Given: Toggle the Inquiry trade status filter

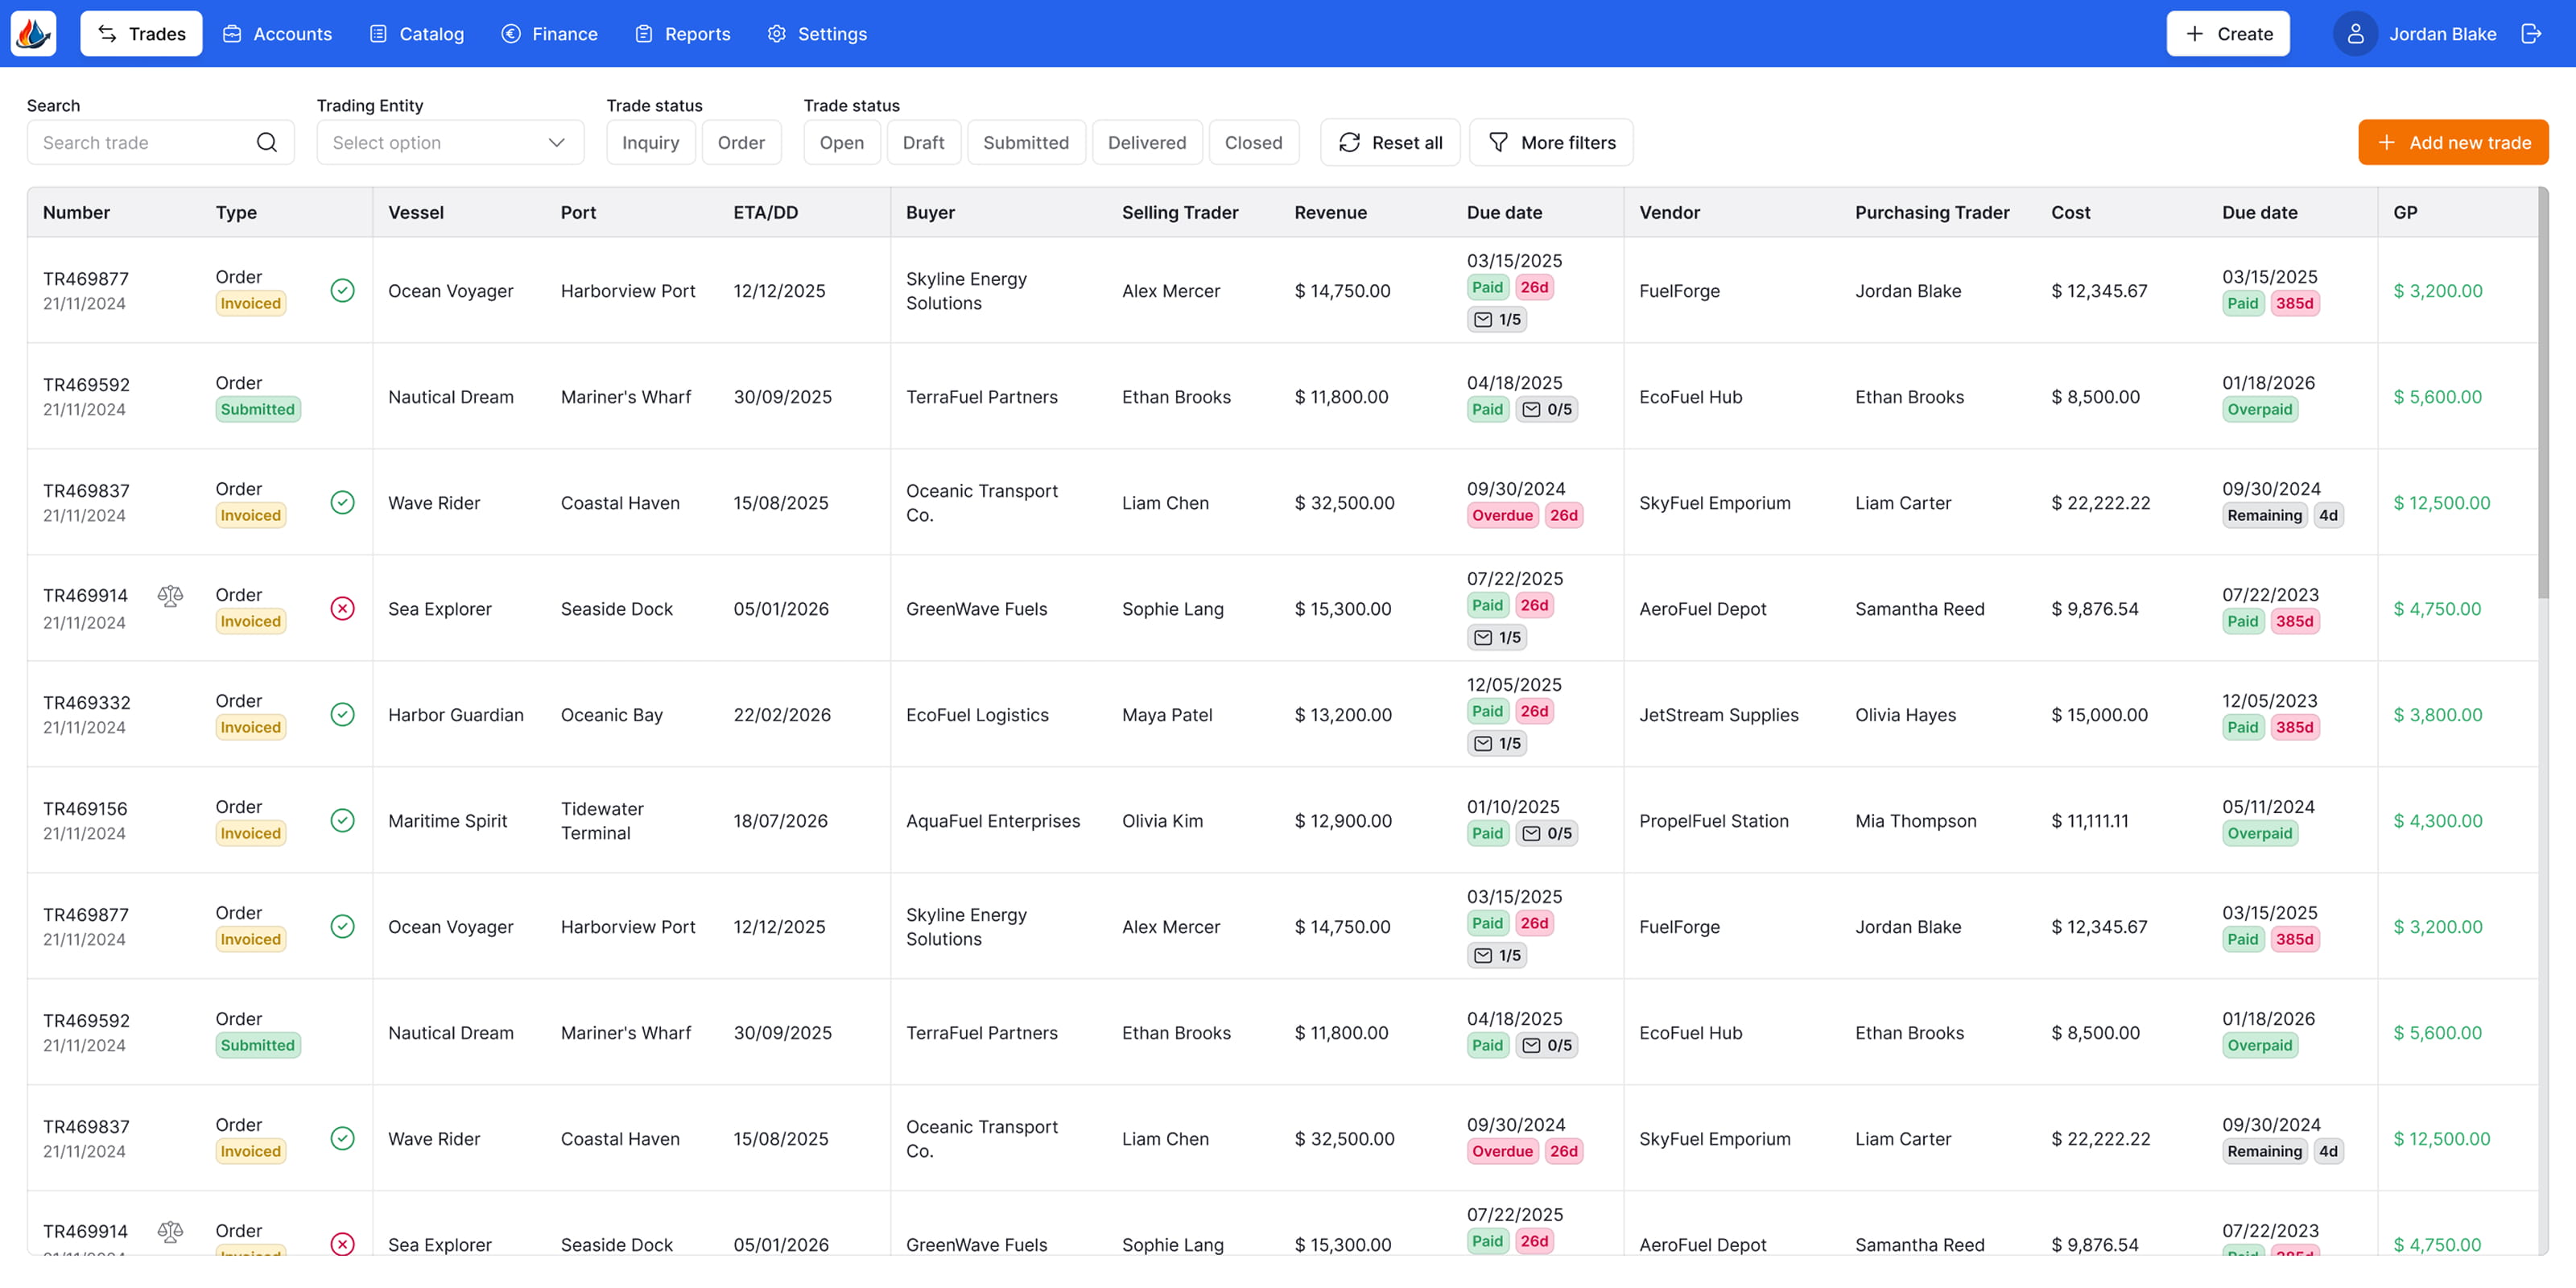Looking at the screenshot, I should [x=650, y=142].
